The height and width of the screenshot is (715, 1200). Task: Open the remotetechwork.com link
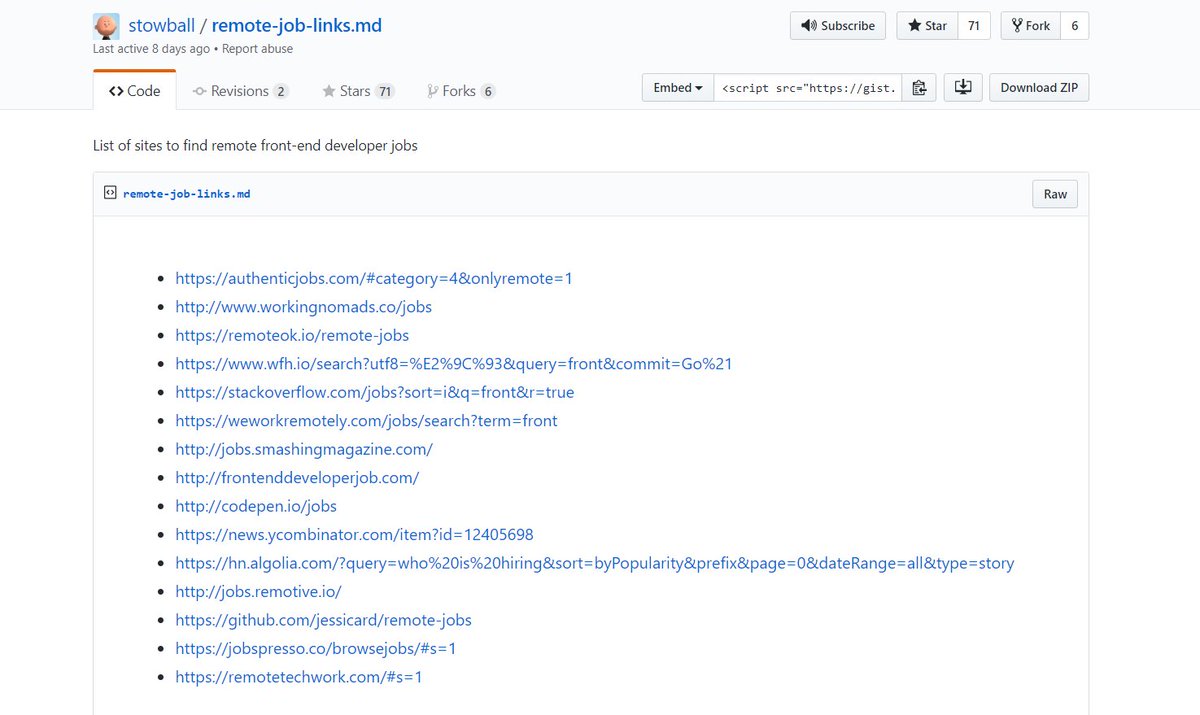tap(299, 677)
